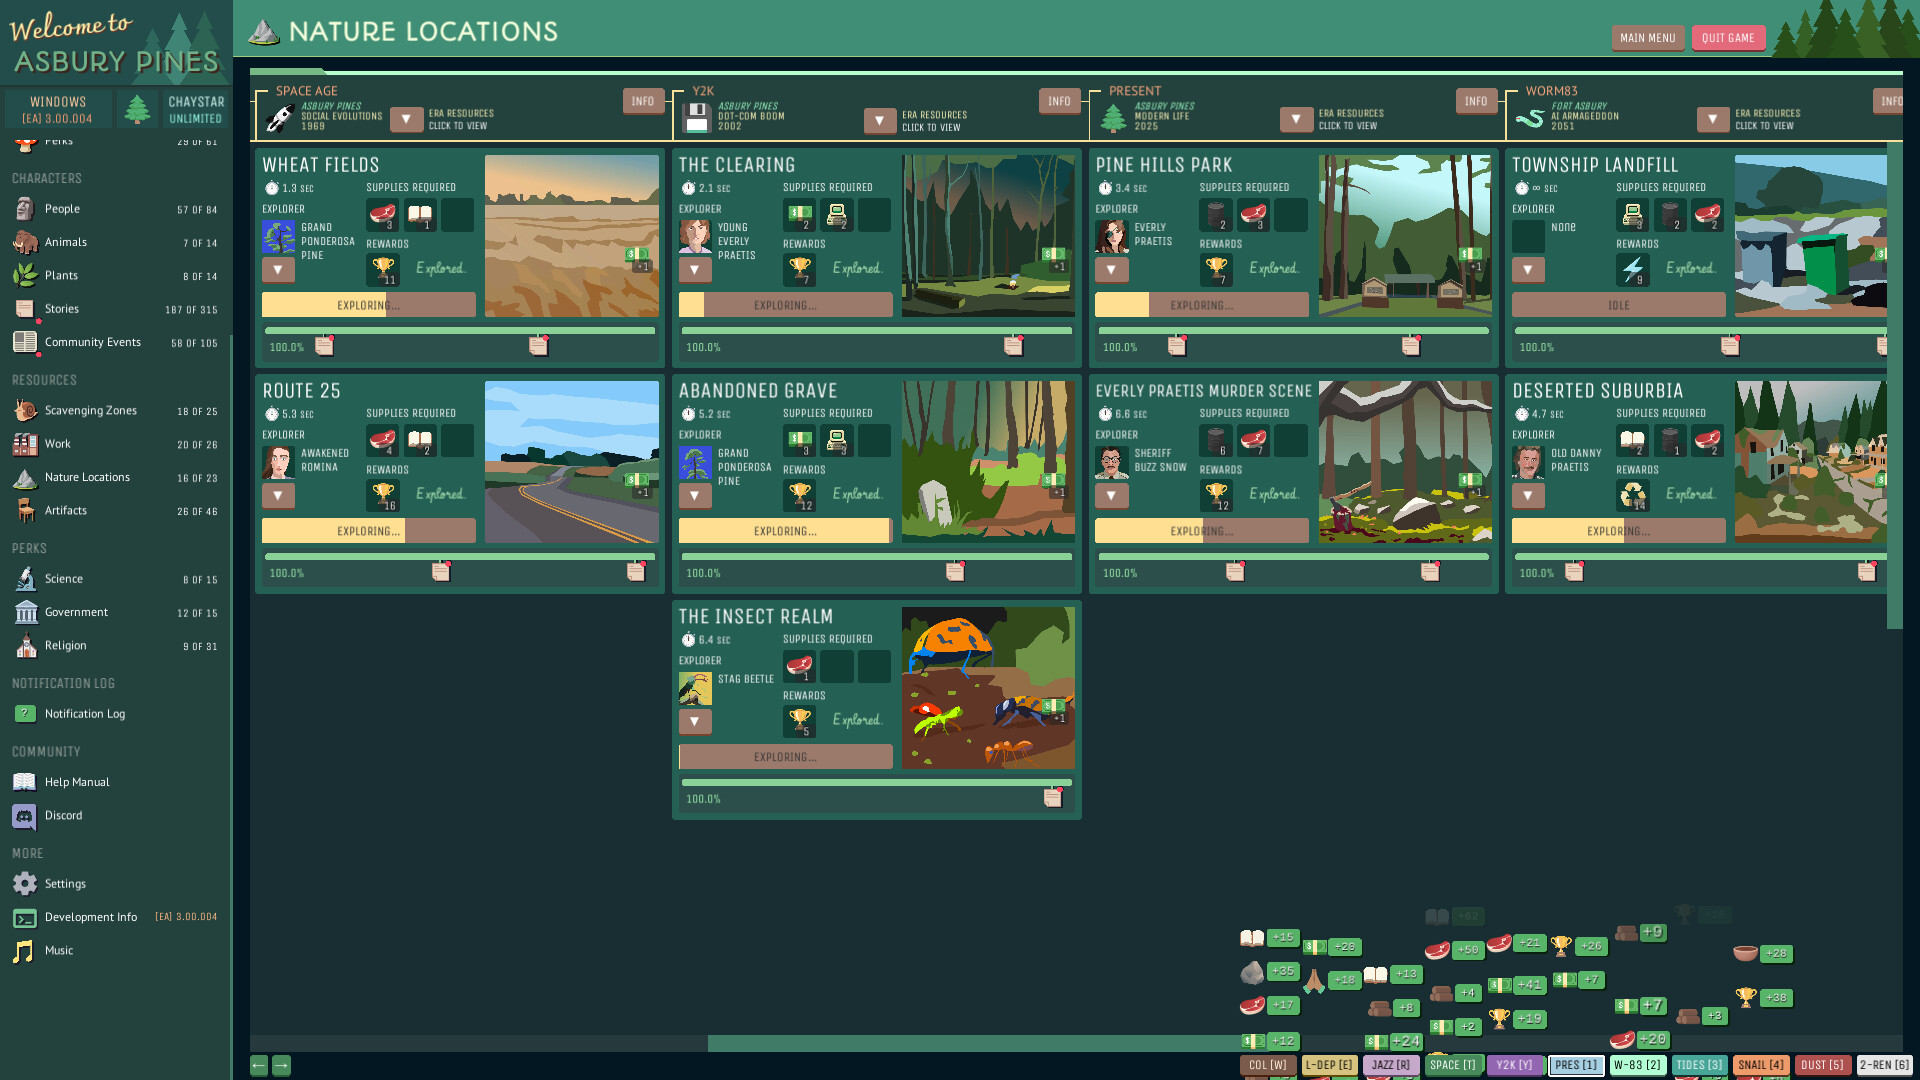Open Scavenging Zones under Resources
The image size is (1920, 1080).
pyautogui.click(x=24, y=410)
